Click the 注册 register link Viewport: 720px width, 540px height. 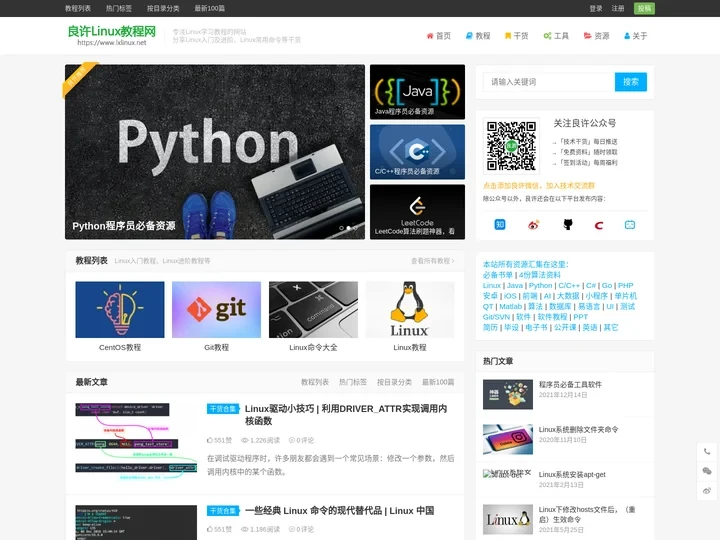coord(618,8)
